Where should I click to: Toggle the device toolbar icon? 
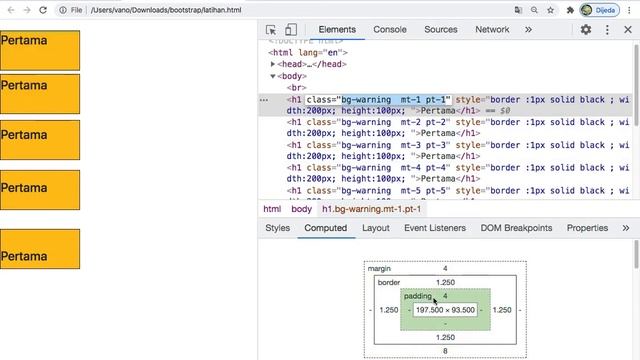coord(291,30)
